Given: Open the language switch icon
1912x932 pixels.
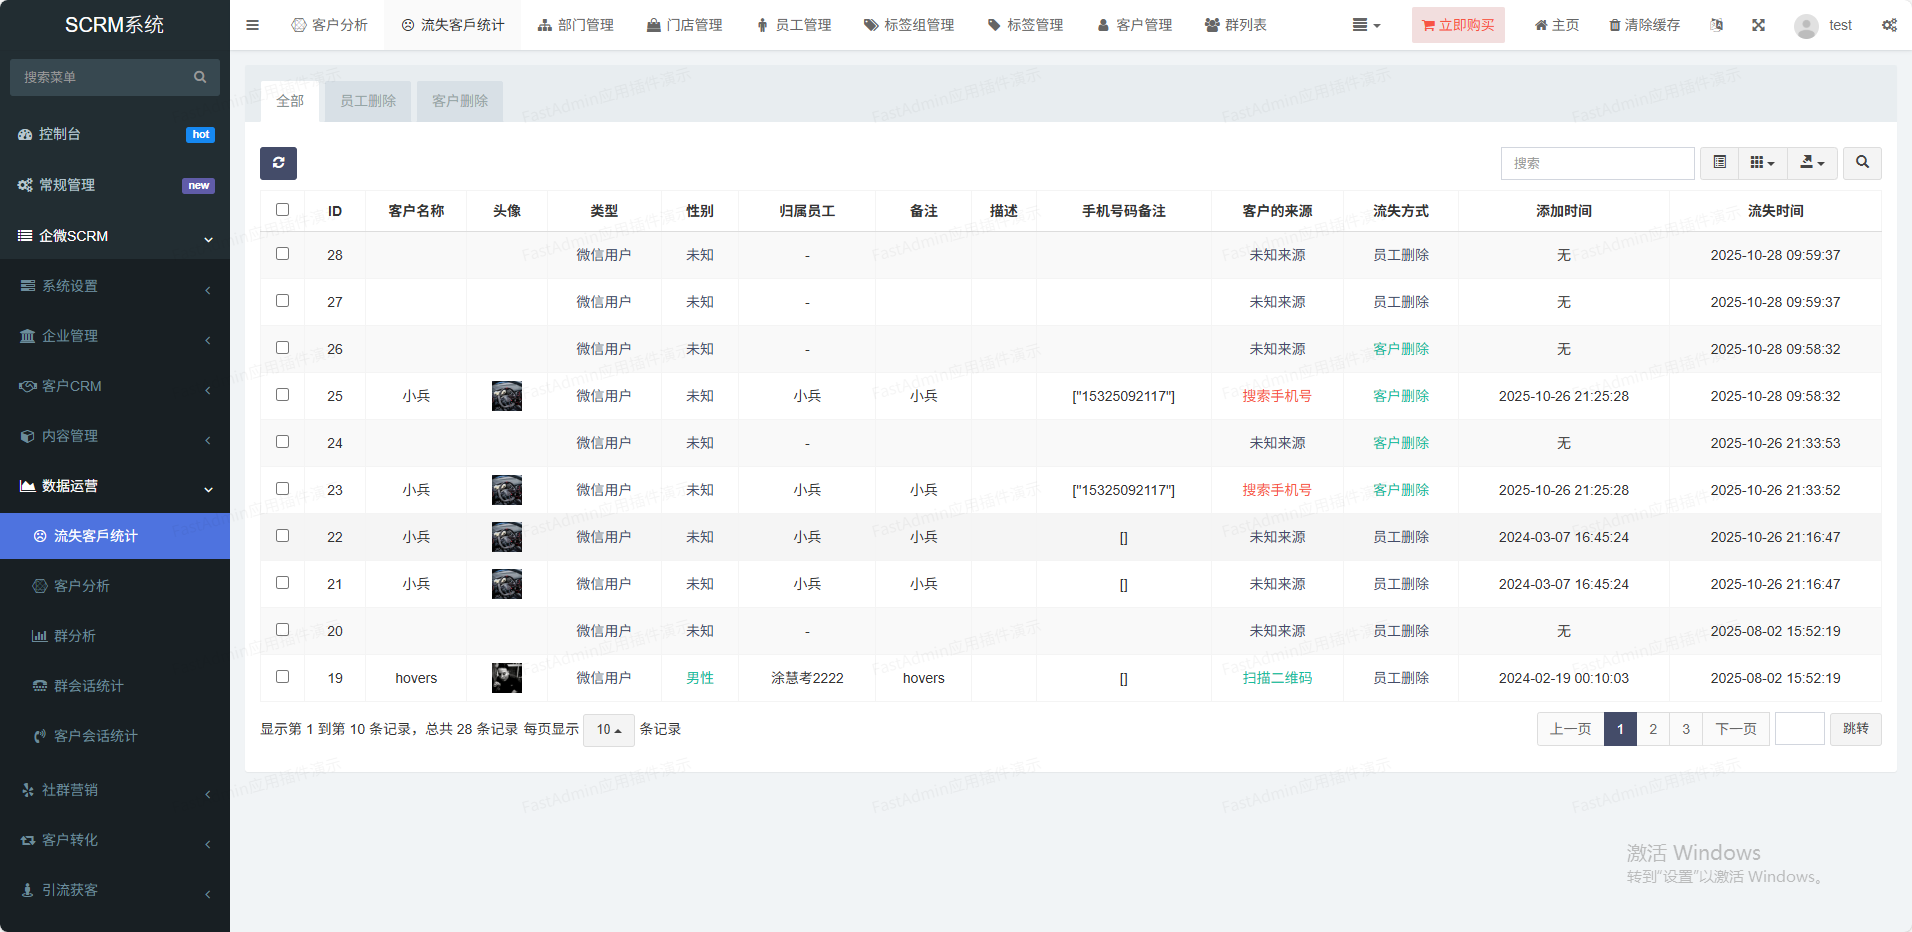Looking at the screenshot, I should (1716, 25).
